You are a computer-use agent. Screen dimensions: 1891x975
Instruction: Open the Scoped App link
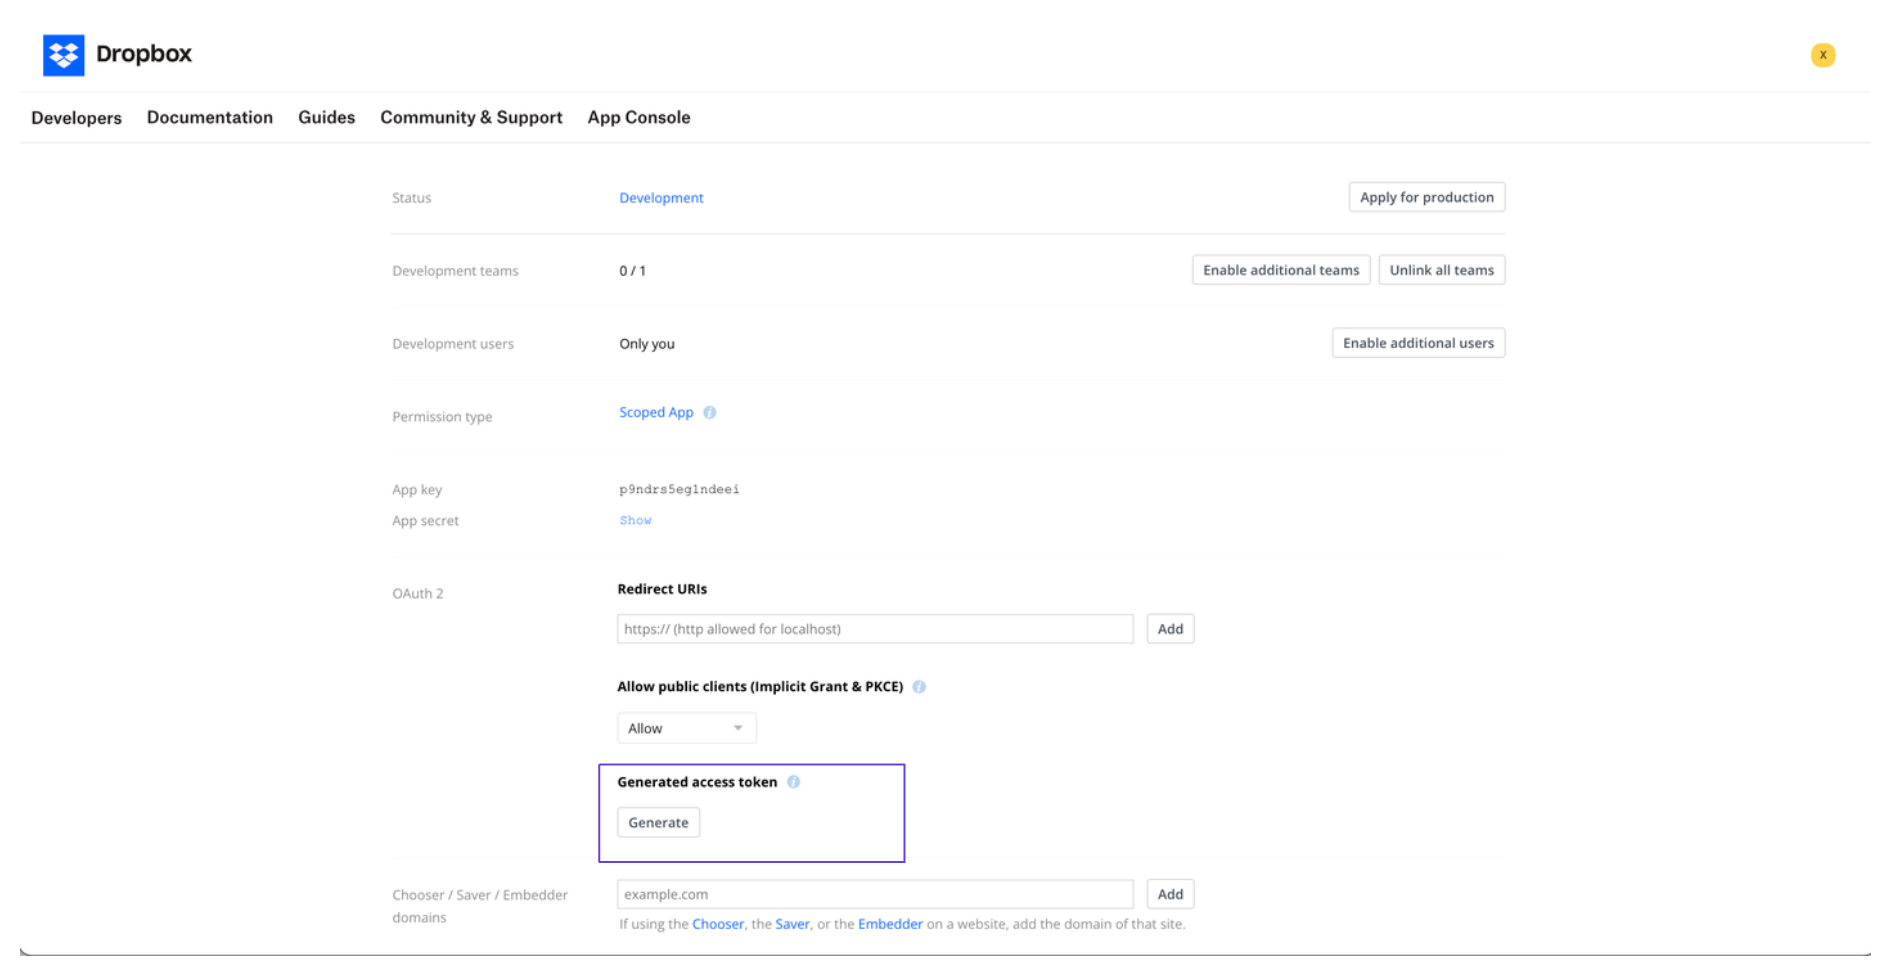(656, 412)
